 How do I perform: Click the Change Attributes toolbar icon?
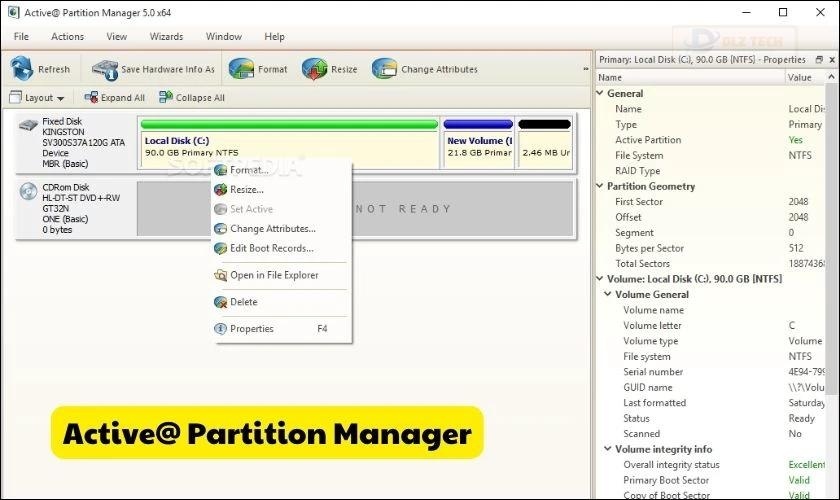point(384,69)
